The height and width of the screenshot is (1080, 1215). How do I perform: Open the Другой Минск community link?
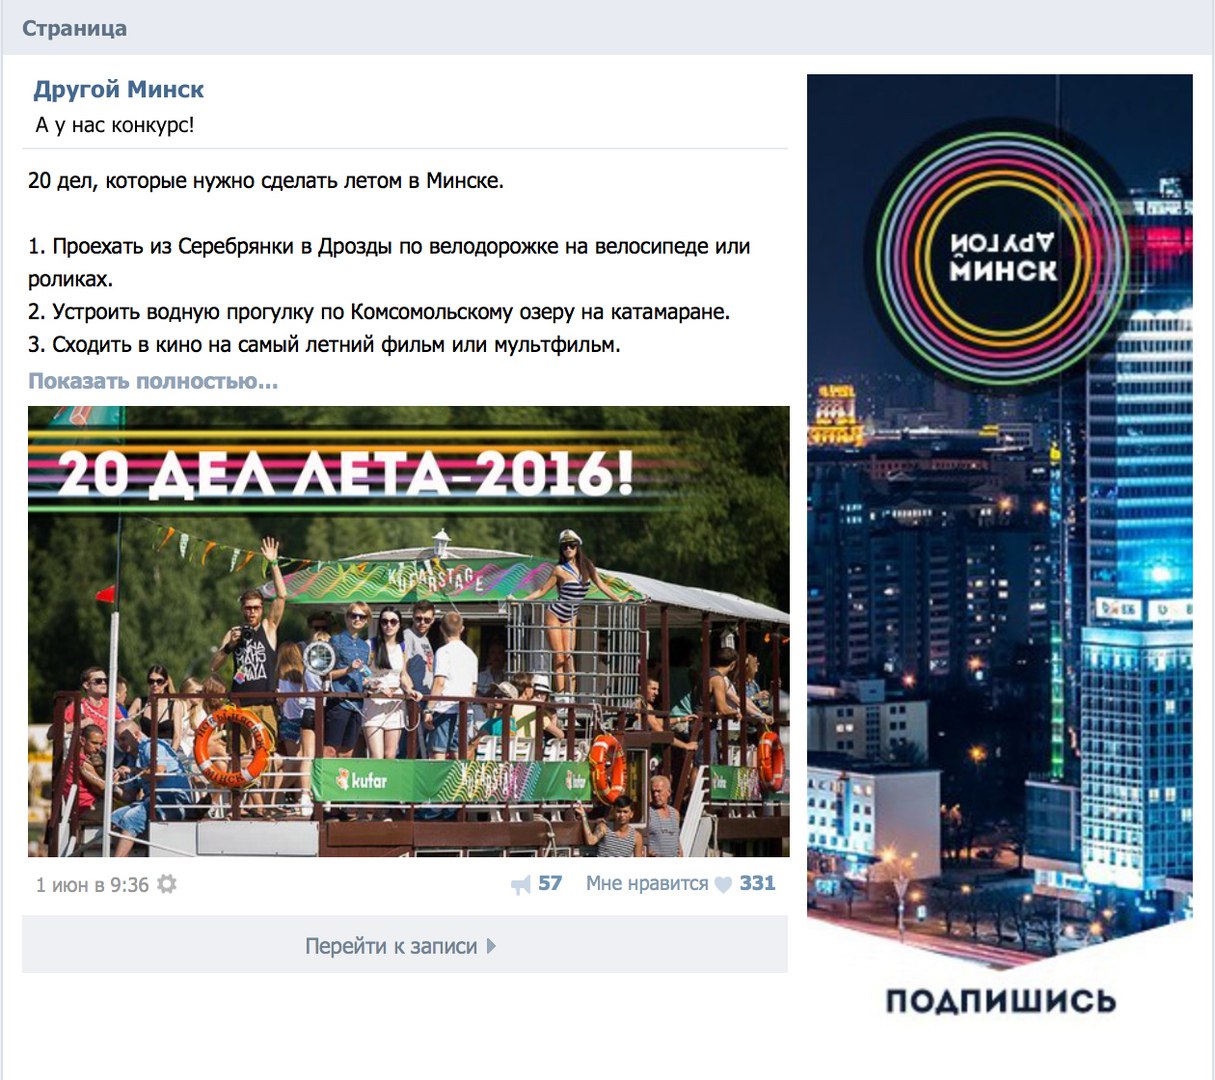click(118, 89)
